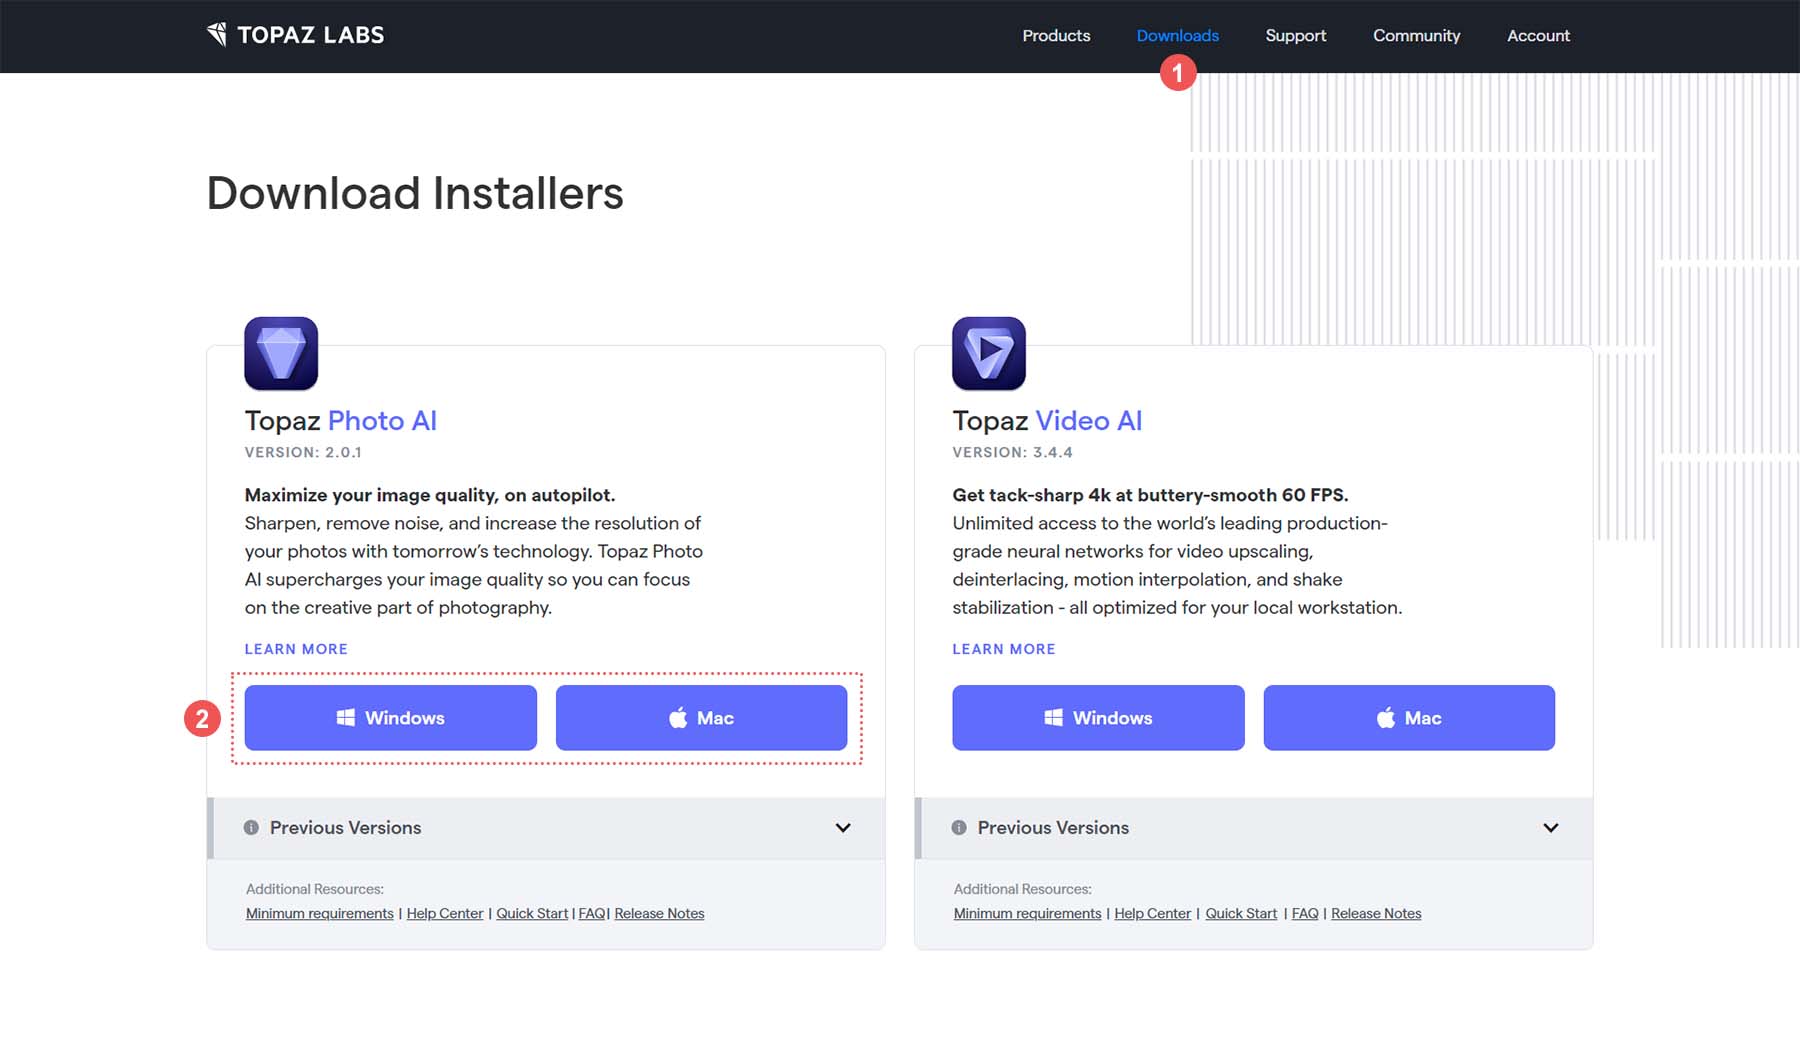Click Learn More under Video AI
Image resolution: width=1800 pixels, height=1043 pixels.
1003,649
